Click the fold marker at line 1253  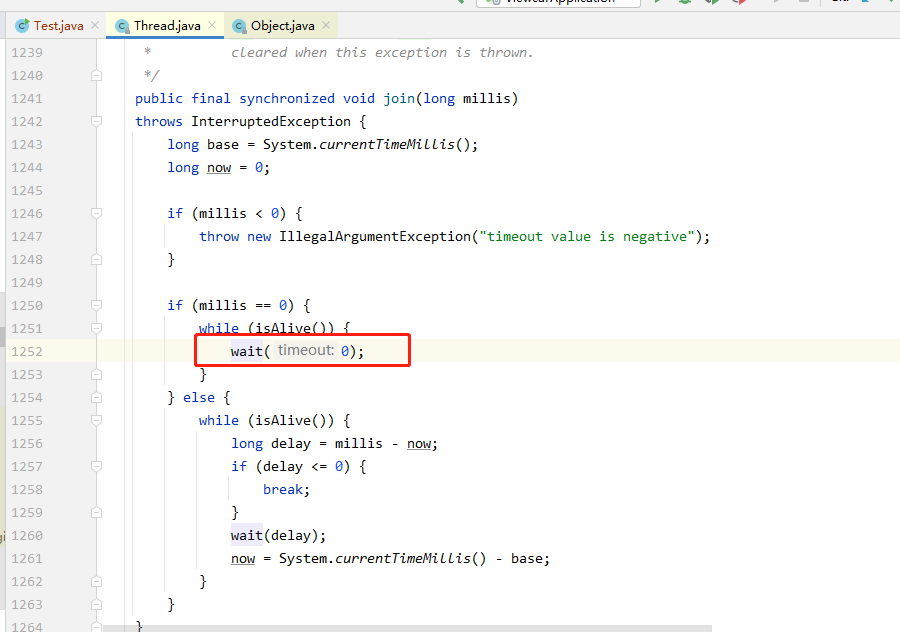[x=96, y=374]
